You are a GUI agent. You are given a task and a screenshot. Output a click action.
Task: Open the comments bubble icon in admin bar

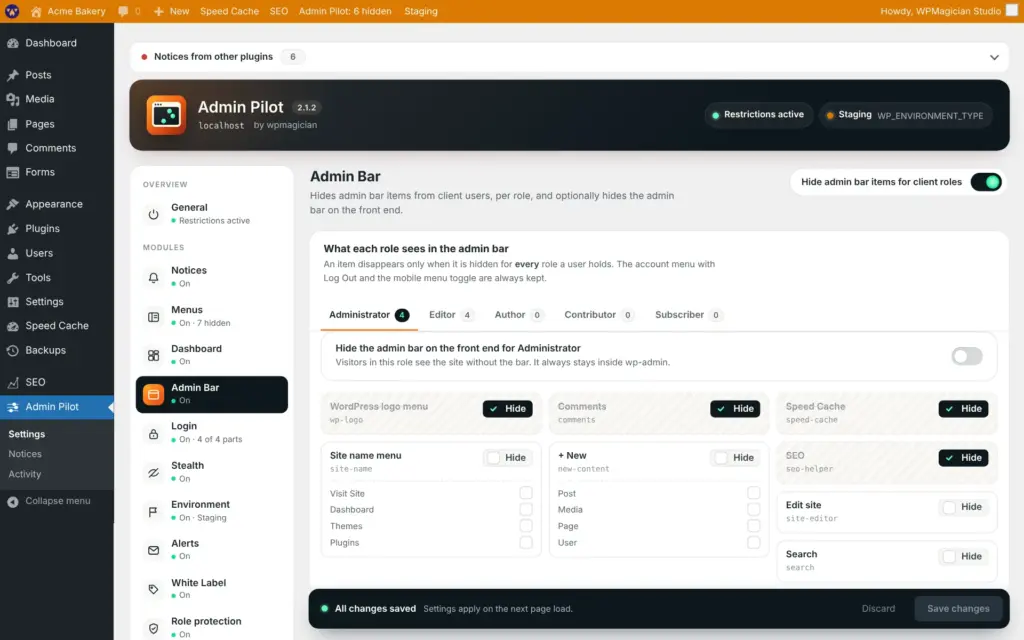(x=123, y=11)
